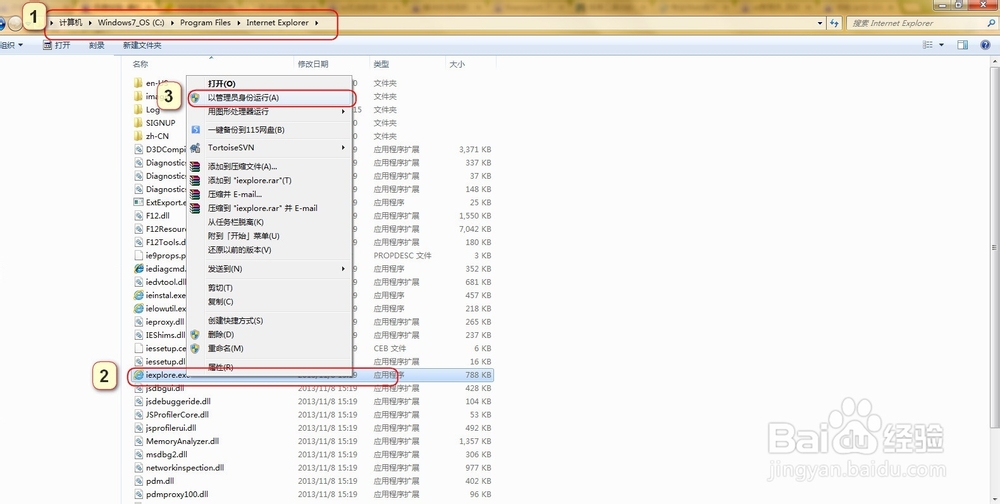
Task: Open view options dropdown arrow
Action: 941,45
